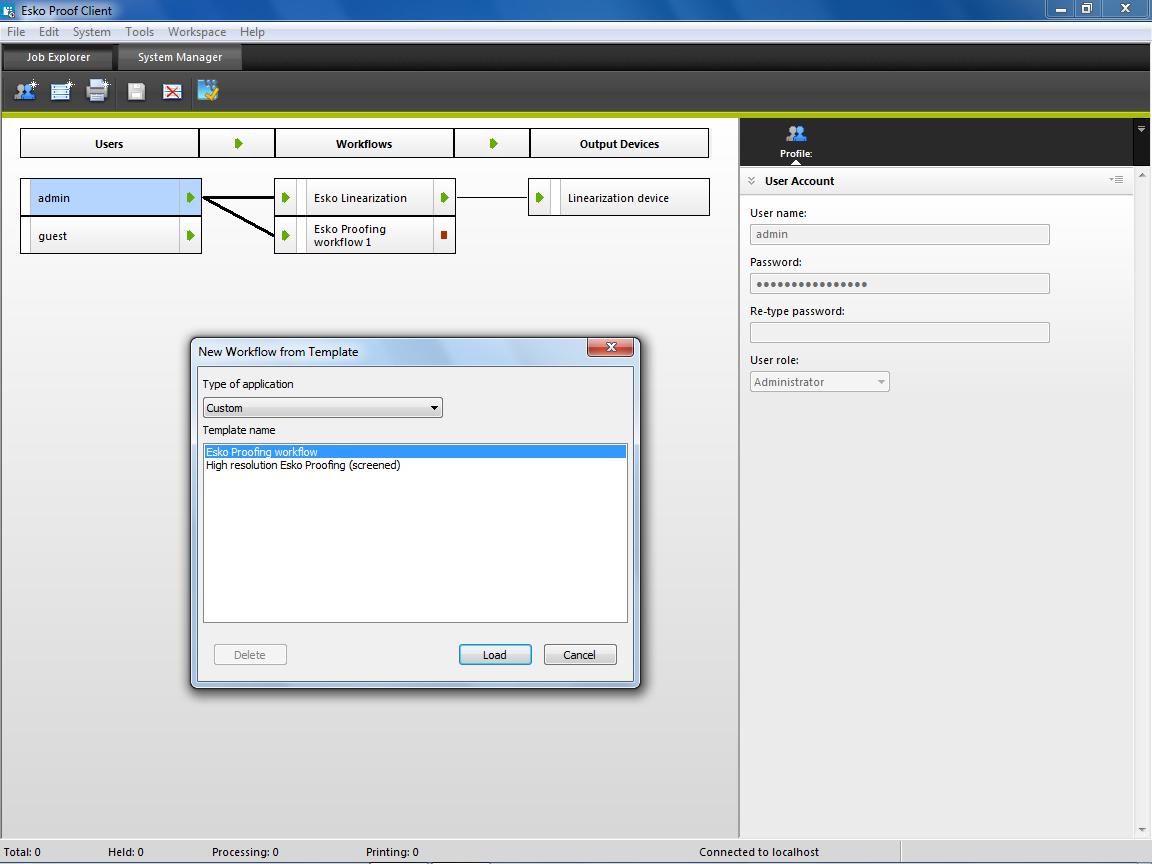Toggle the red stop square on Esko Proofing workflow 1
This screenshot has width=1152, height=864.
click(444, 235)
